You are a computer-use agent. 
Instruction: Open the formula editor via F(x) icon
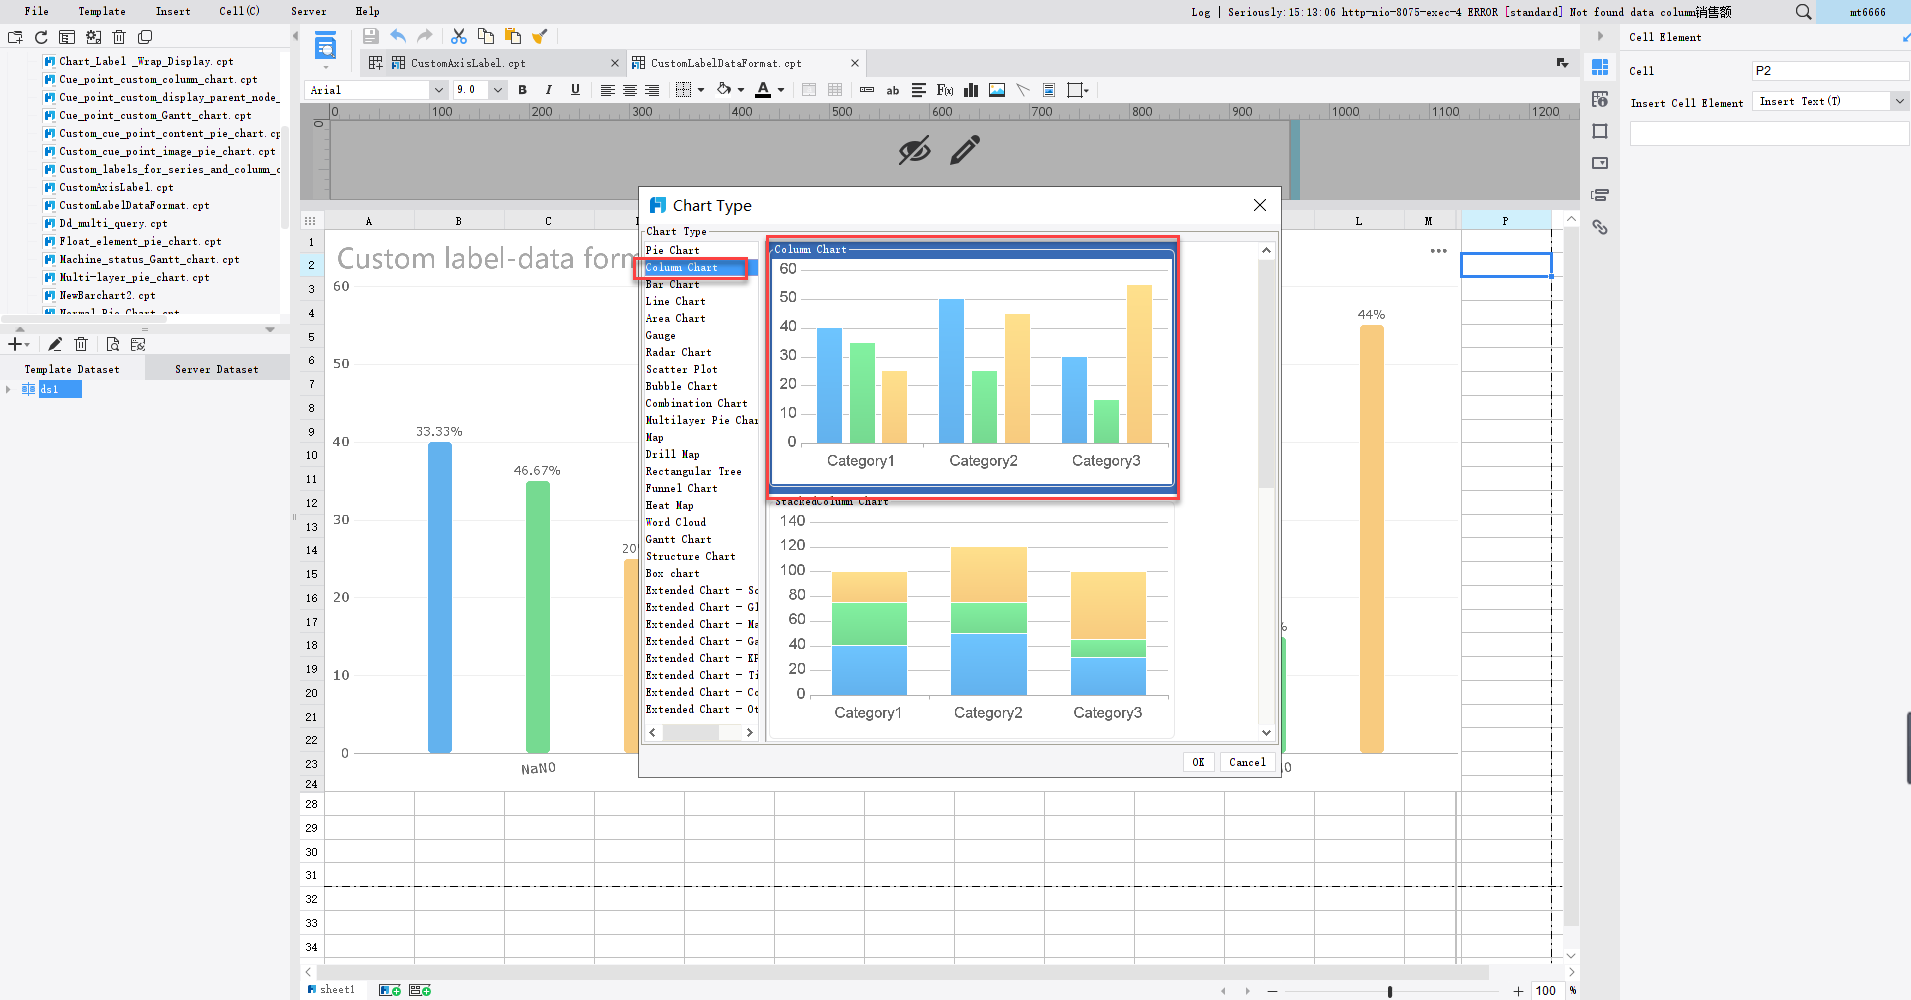[943, 90]
